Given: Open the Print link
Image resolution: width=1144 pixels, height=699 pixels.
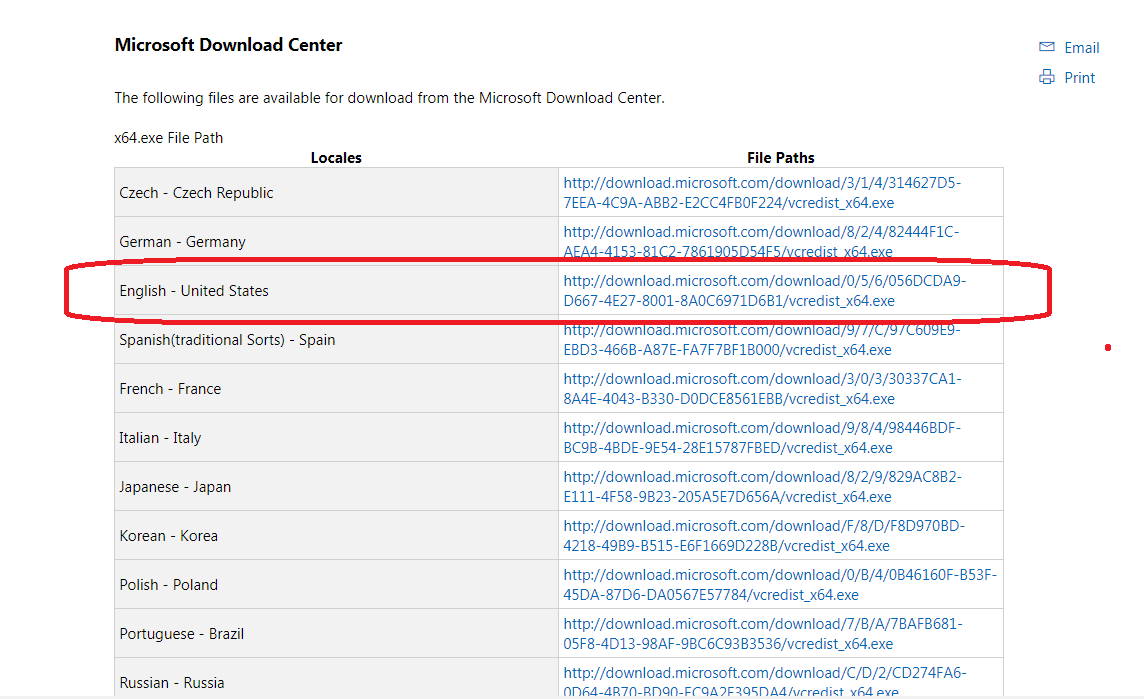Looking at the screenshot, I should coord(1079,77).
